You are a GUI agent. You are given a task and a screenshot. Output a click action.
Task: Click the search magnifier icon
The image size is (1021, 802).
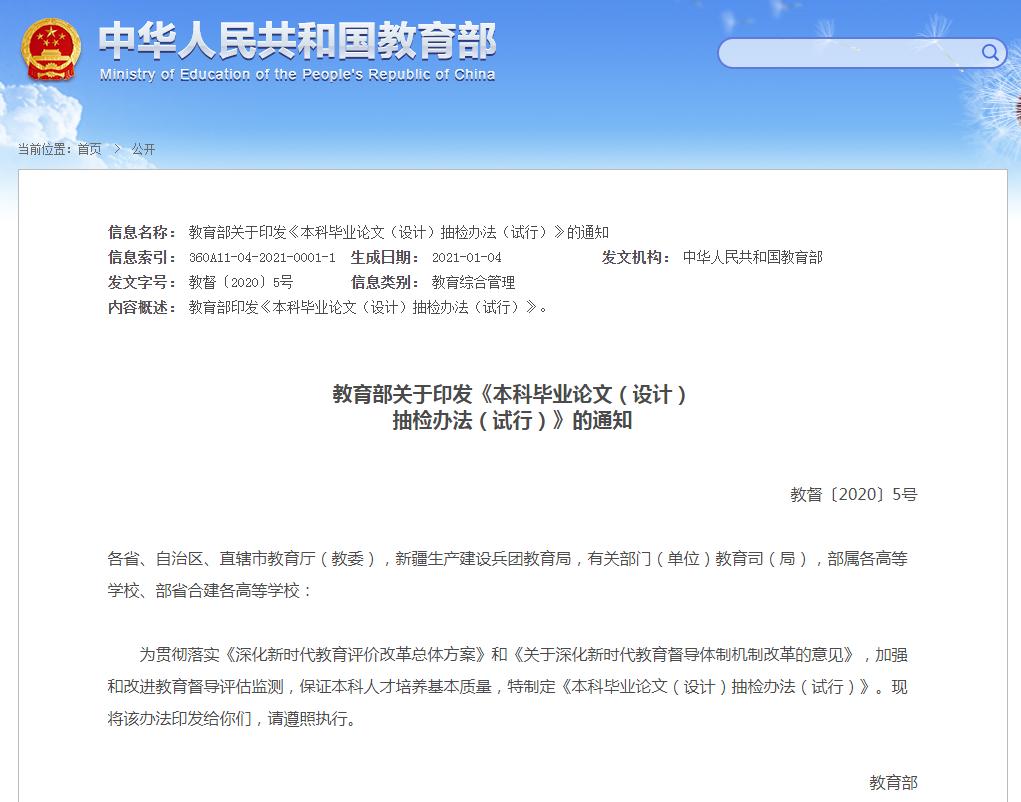pos(990,52)
